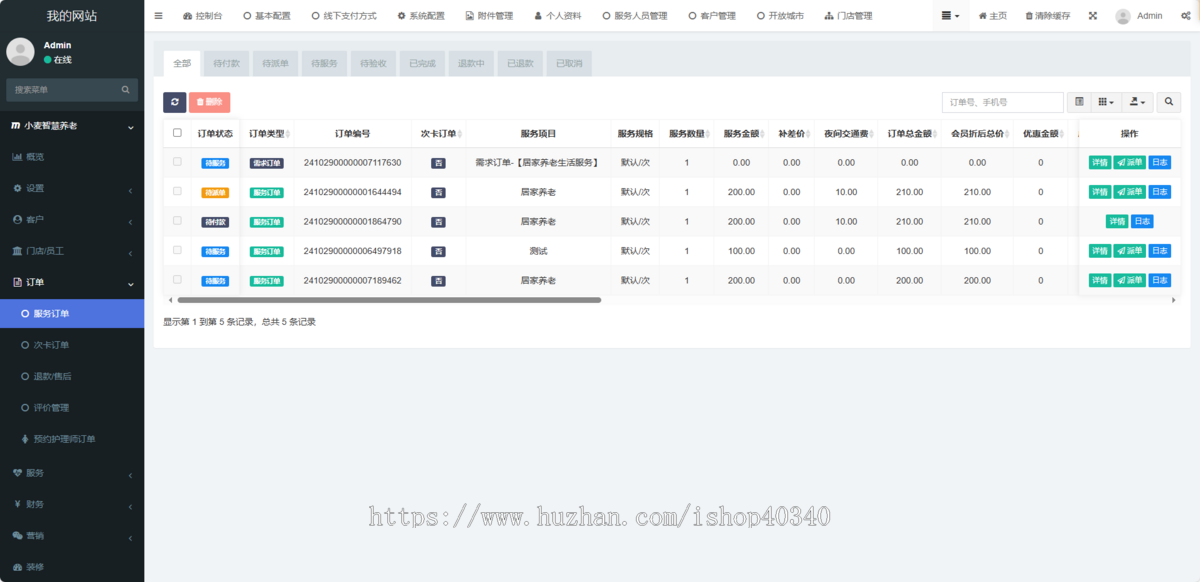Switch to the 退款中 tab
1200x582 pixels.
click(x=471, y=63)
